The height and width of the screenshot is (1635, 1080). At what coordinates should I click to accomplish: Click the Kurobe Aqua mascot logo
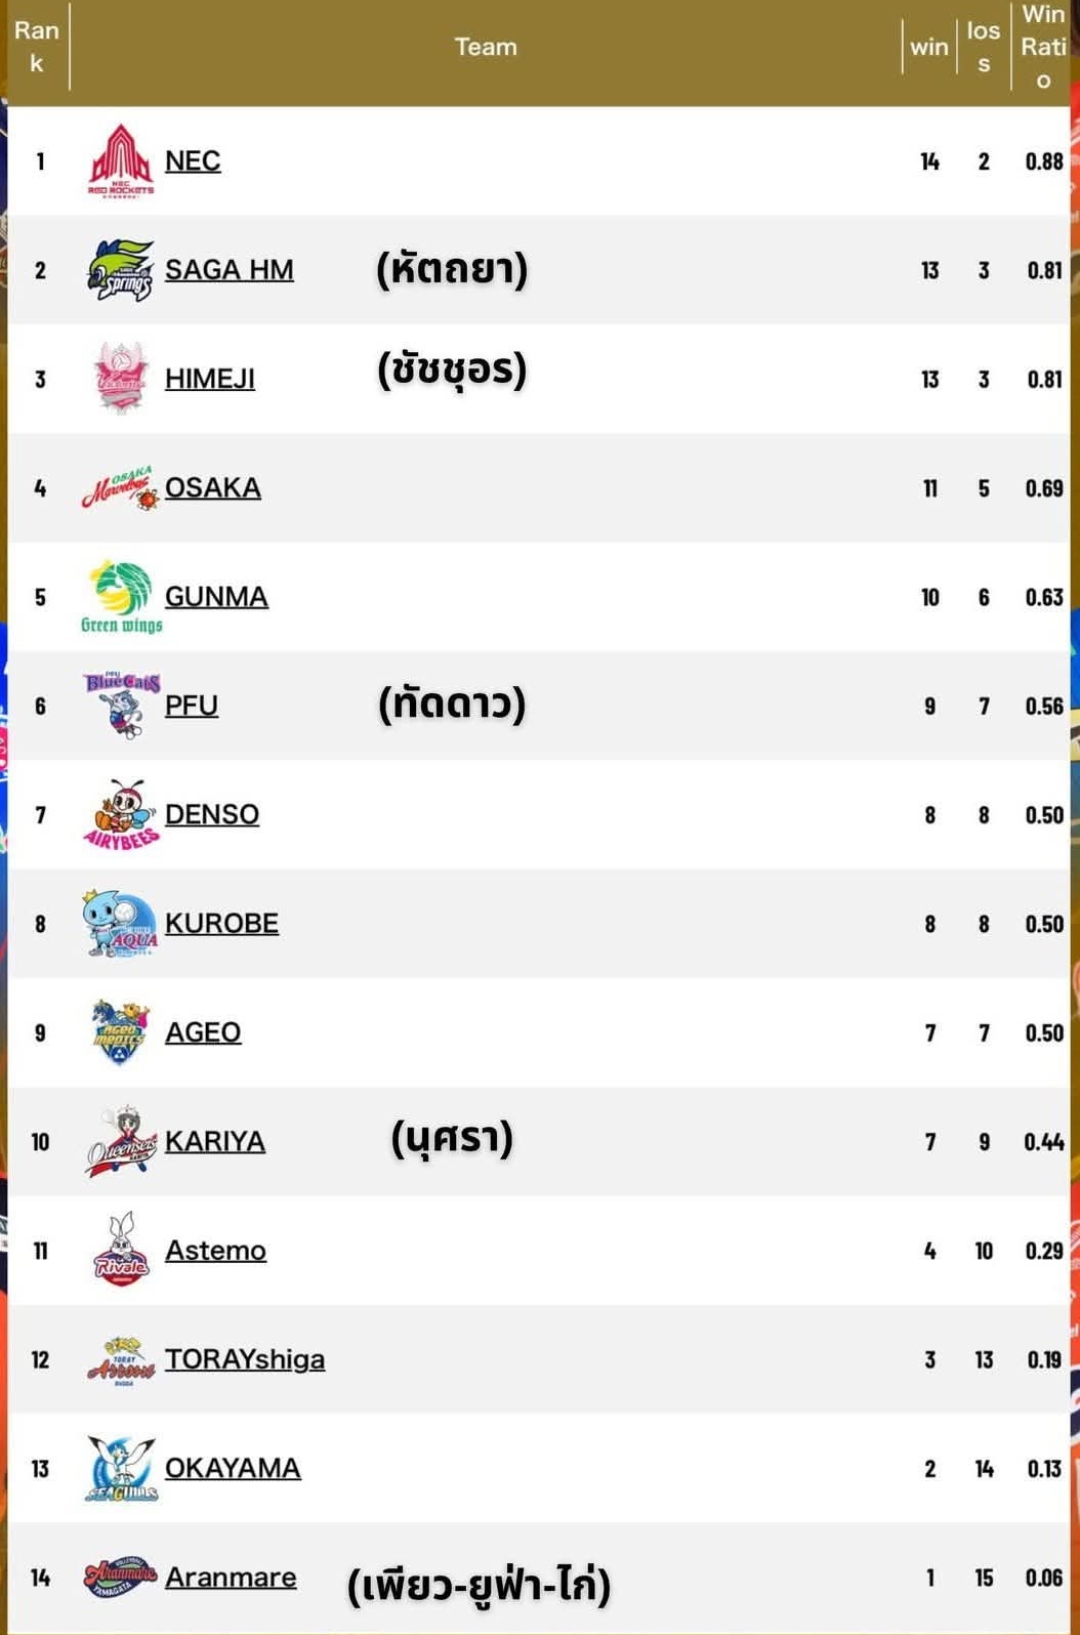pyautogui.click(x=120, y=924)
